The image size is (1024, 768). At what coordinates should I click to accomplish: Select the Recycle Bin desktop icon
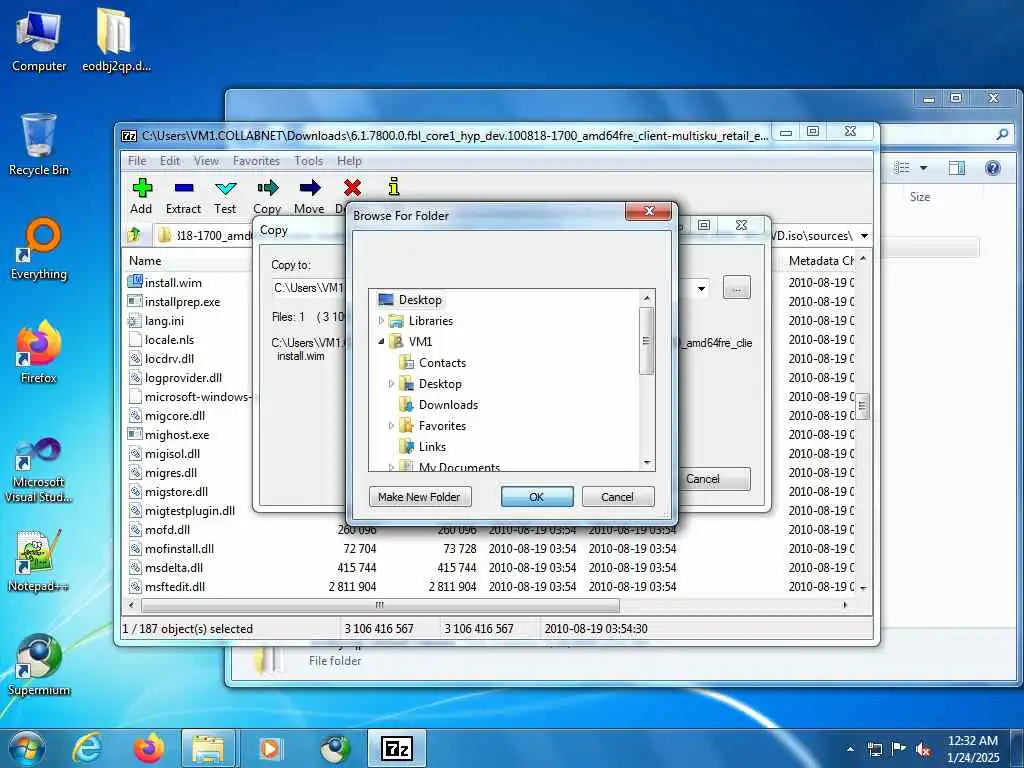click(39, 145)
